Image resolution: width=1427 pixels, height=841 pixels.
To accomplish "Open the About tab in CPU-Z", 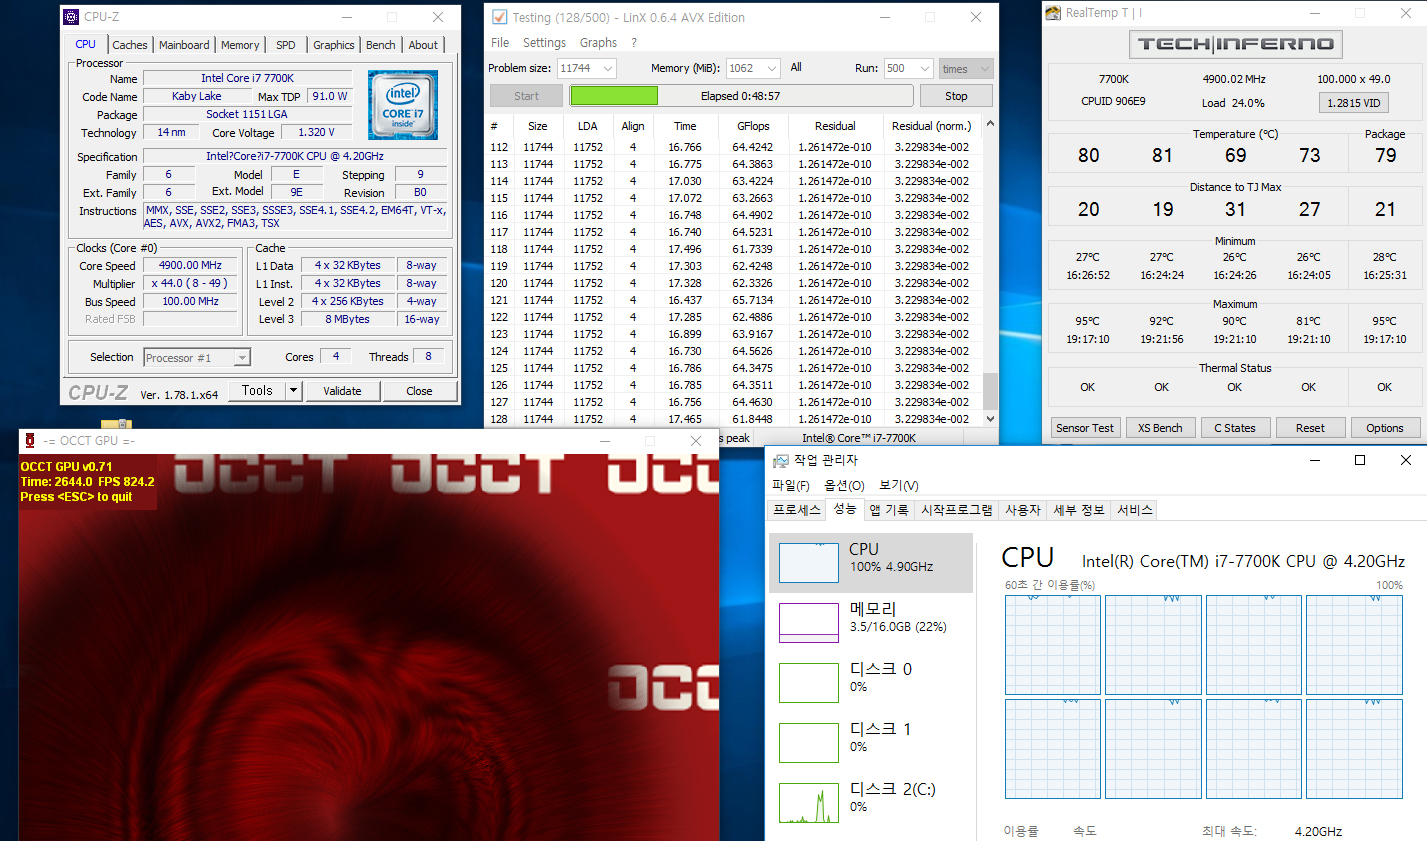I will [423, 45].
